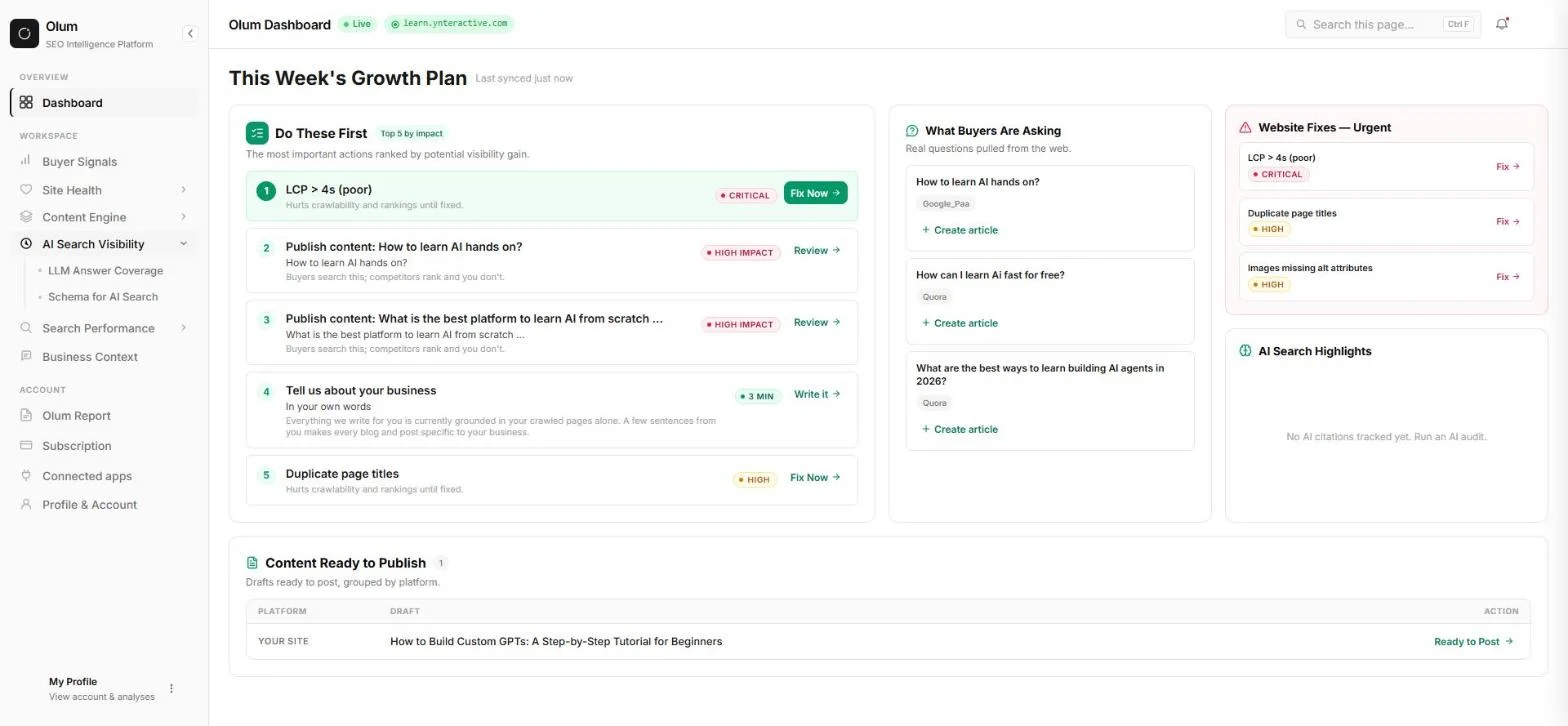This screenshot has height=726, width=1568.
Task: Click the Site Health heart icon
Action: click(x=26, y=190)
